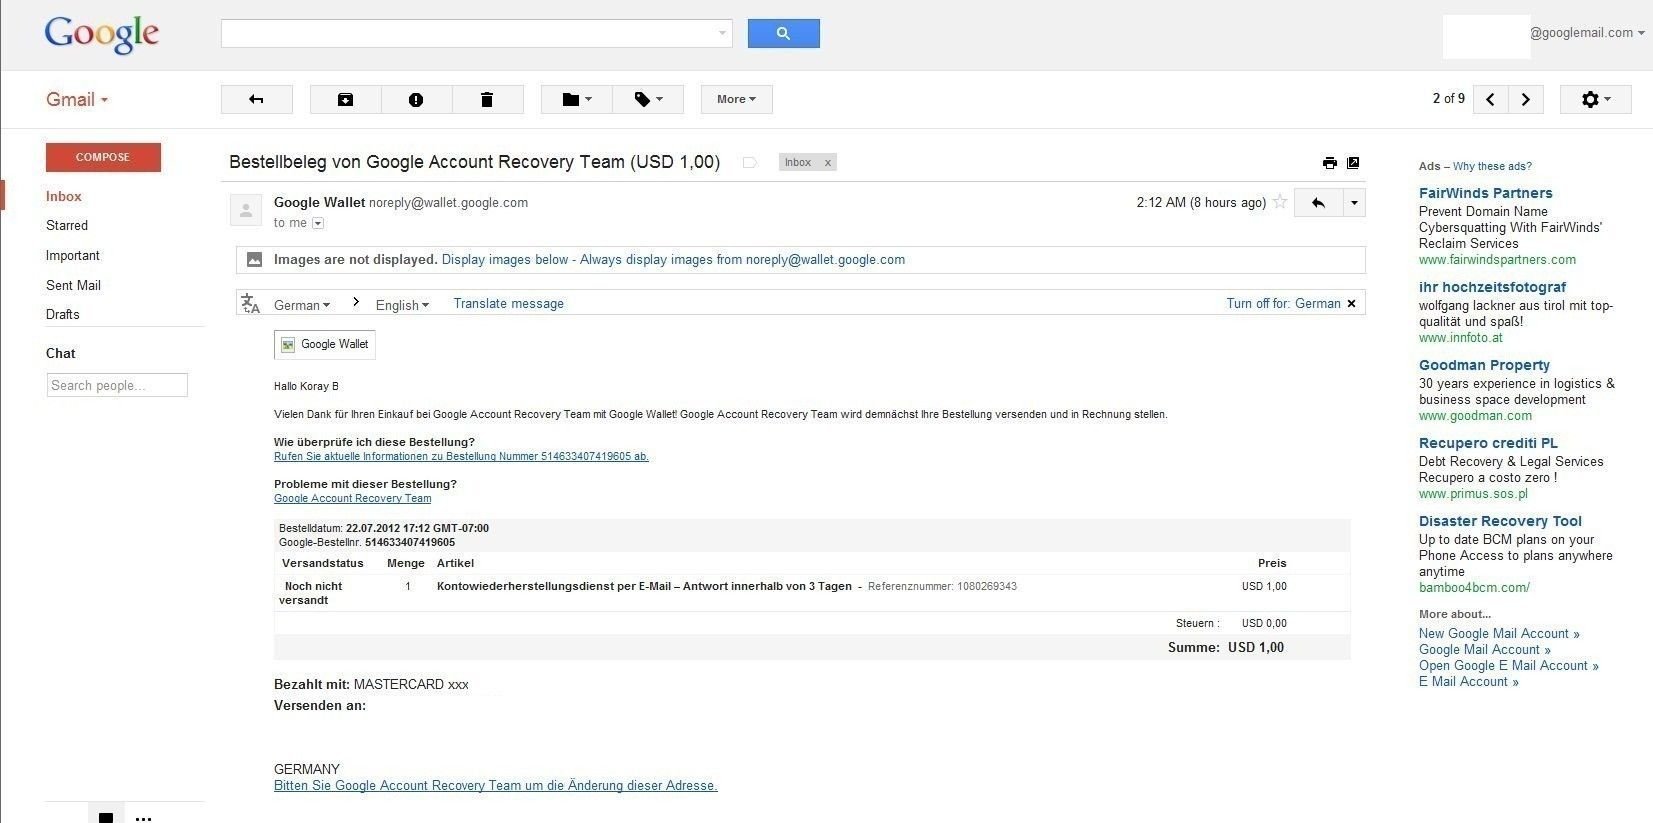Click Turn off for: German

(1283, 303)
